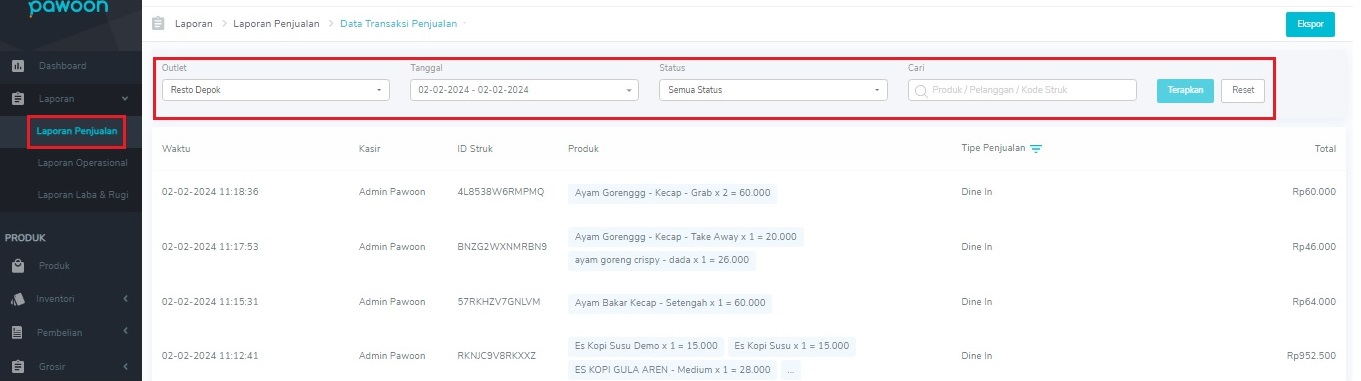
Task: Click the Es Kopi Susu Demo product tag
Action: (645, 346)
